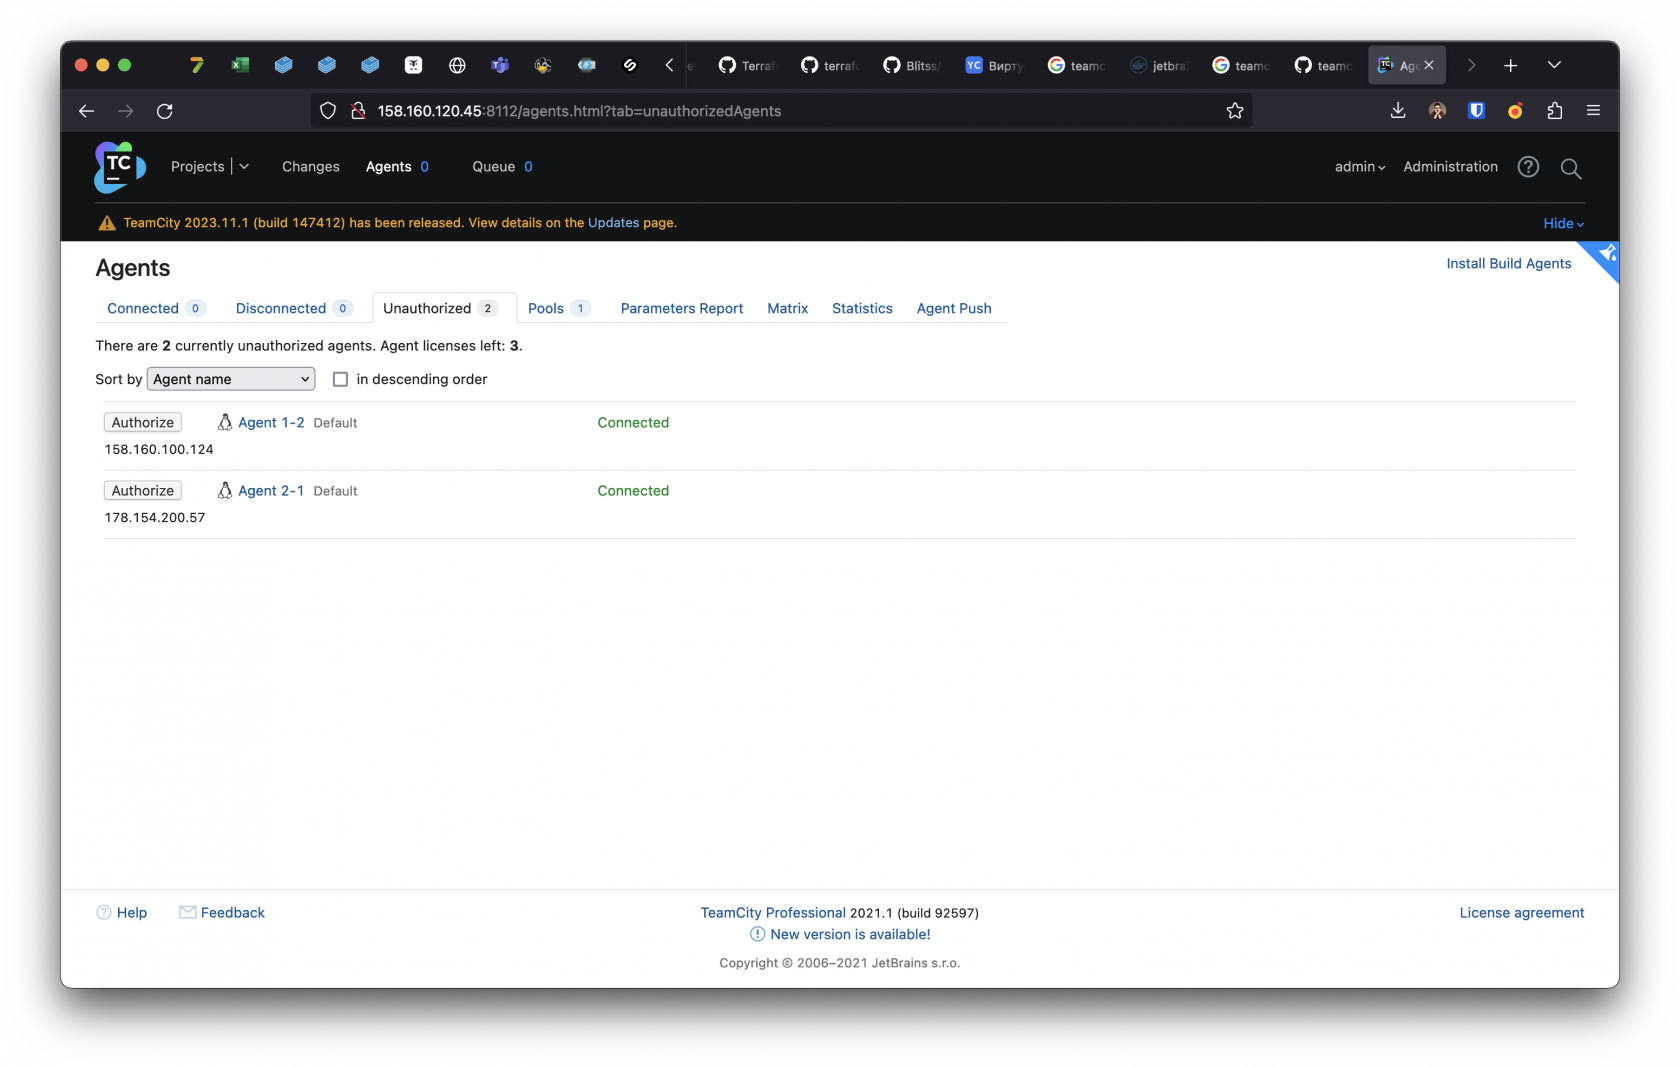The image size is (1680, 1068).
Task: Close the active Agents browser tab
Action: coord(1429,65)
